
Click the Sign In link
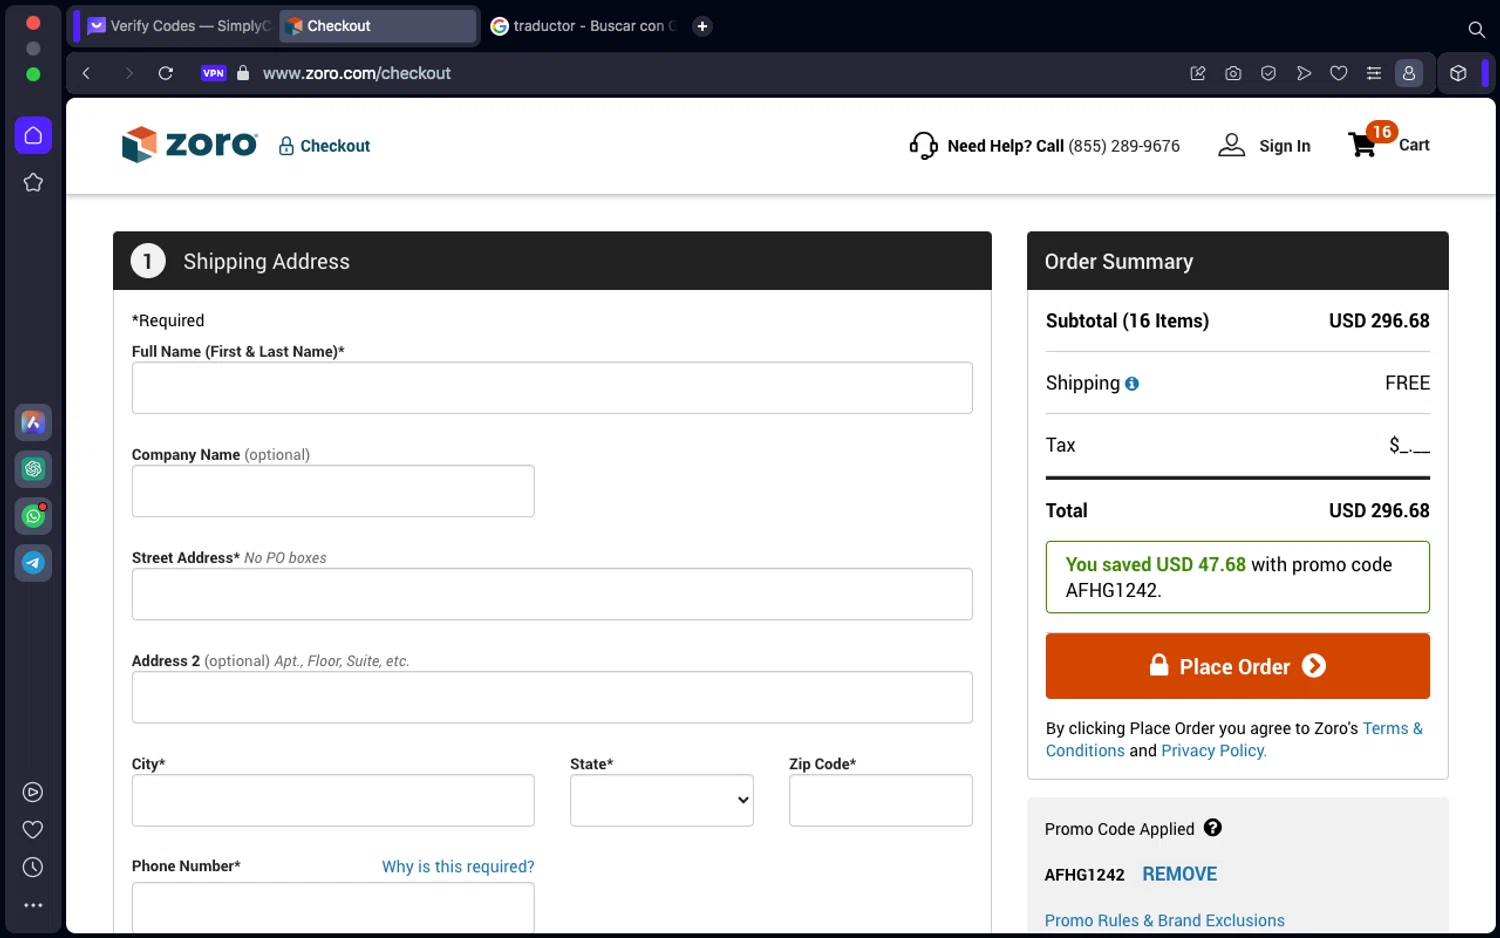[1284, 146]
